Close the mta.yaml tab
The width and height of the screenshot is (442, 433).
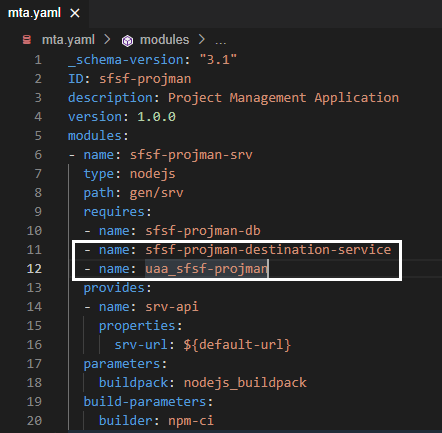tap(75, 13)
